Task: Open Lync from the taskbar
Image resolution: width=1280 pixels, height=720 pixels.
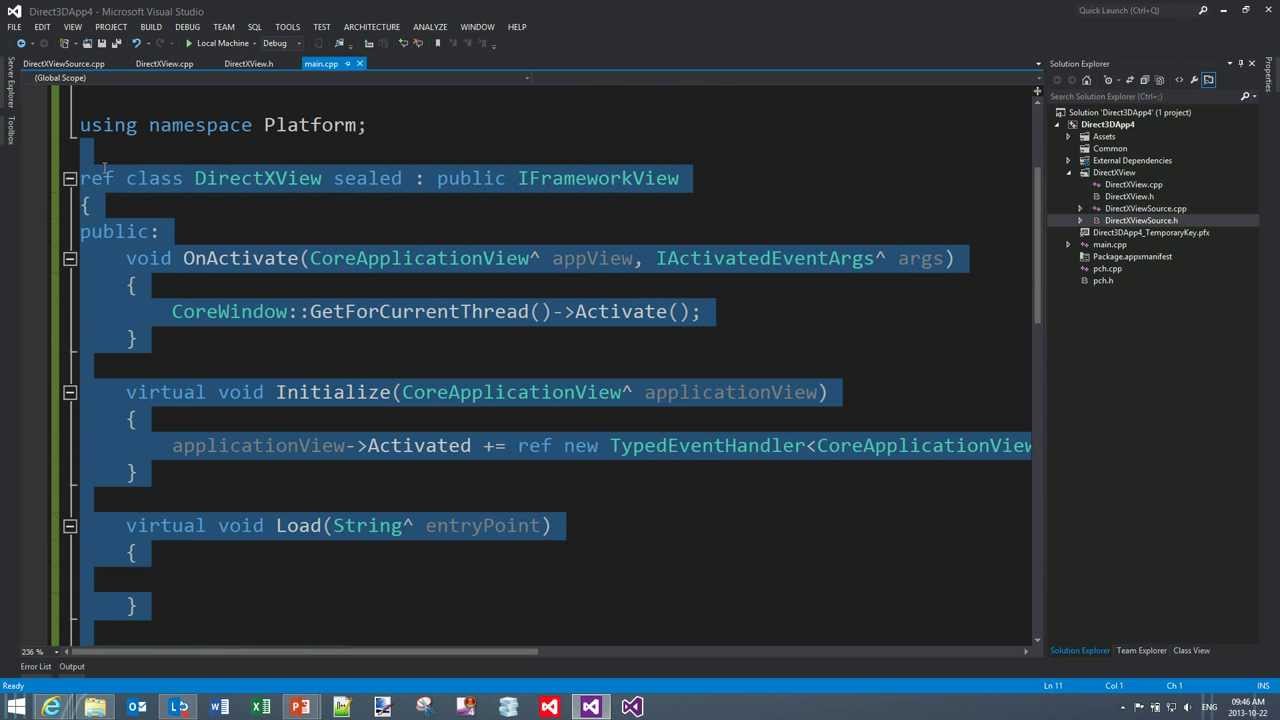Action: [x=178, y=707]
